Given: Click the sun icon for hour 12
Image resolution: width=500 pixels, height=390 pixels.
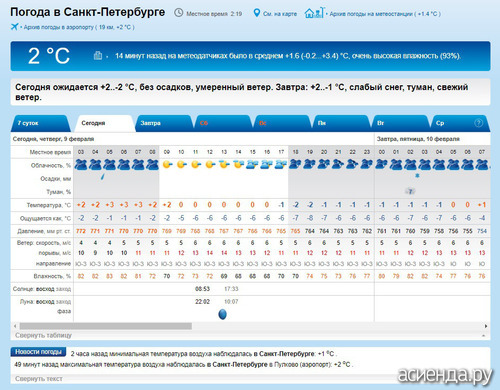Looking at the screenshot, I should point(210,164).
